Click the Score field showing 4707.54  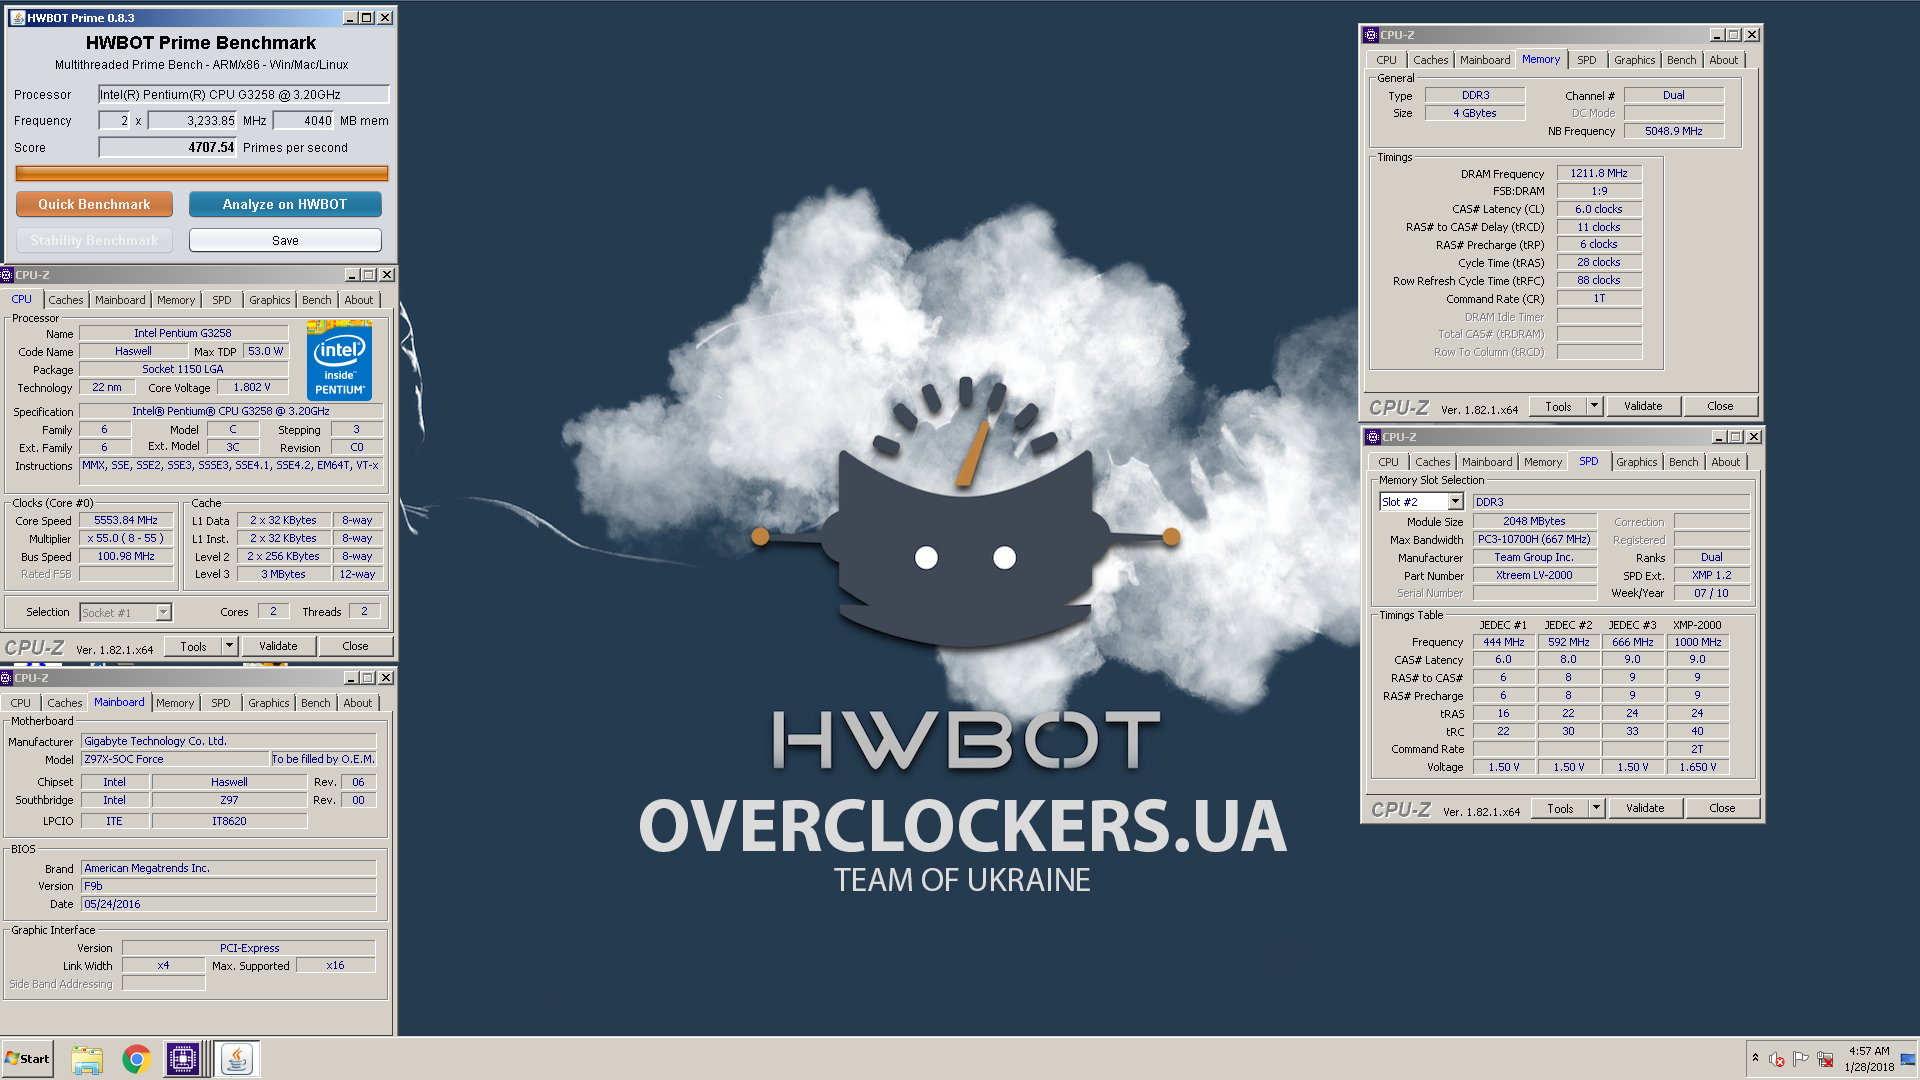click(x=167, y=147)
